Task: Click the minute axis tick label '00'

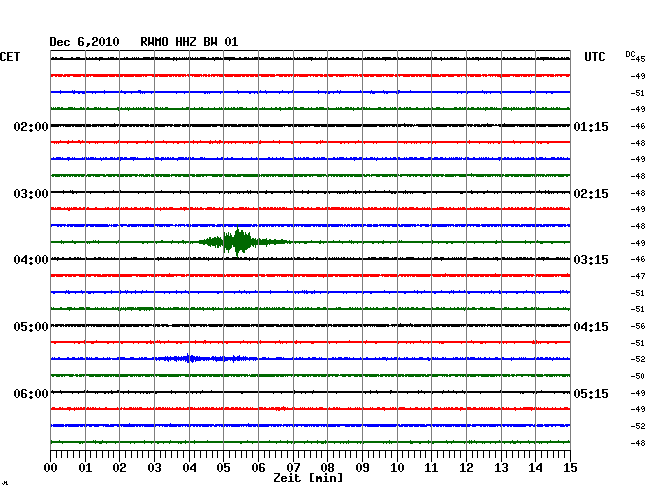Action: 51,467
